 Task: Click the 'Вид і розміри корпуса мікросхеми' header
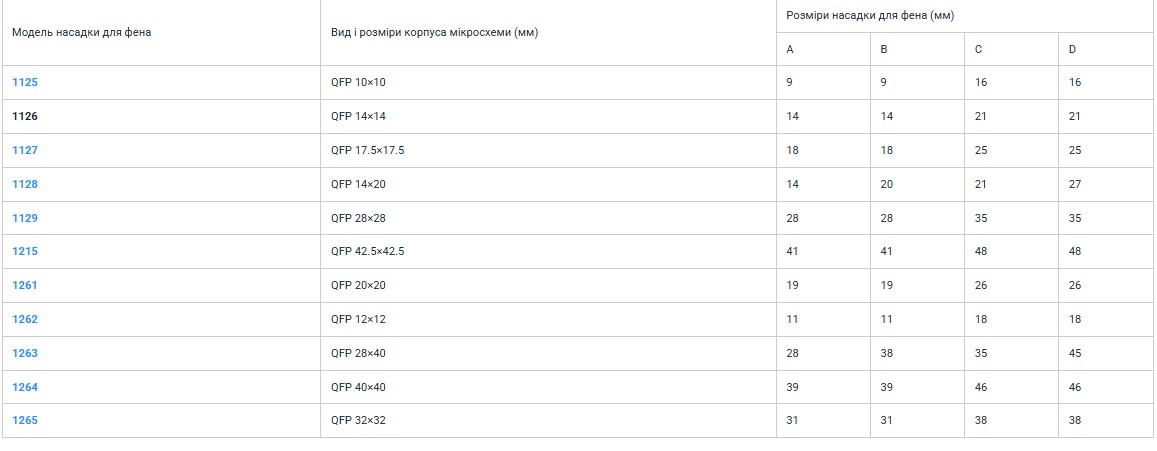(x=435, y=32)
